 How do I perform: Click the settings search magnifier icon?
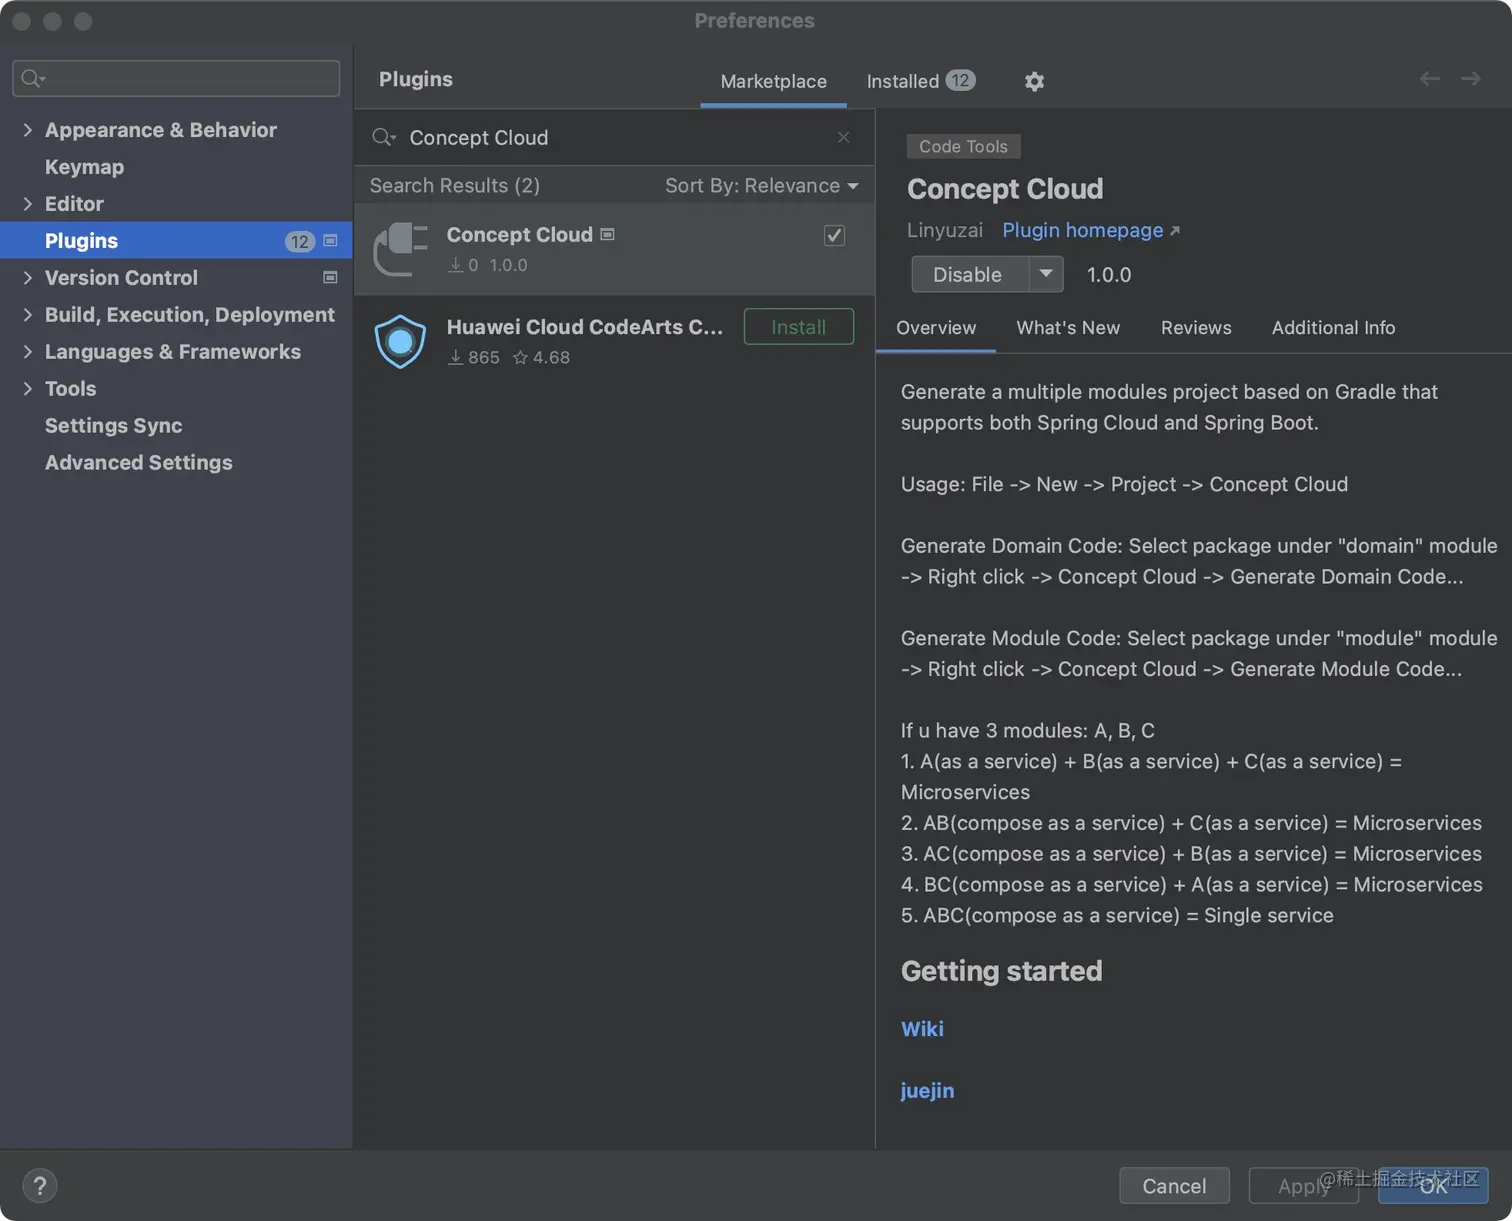click(x=33, y=78)
